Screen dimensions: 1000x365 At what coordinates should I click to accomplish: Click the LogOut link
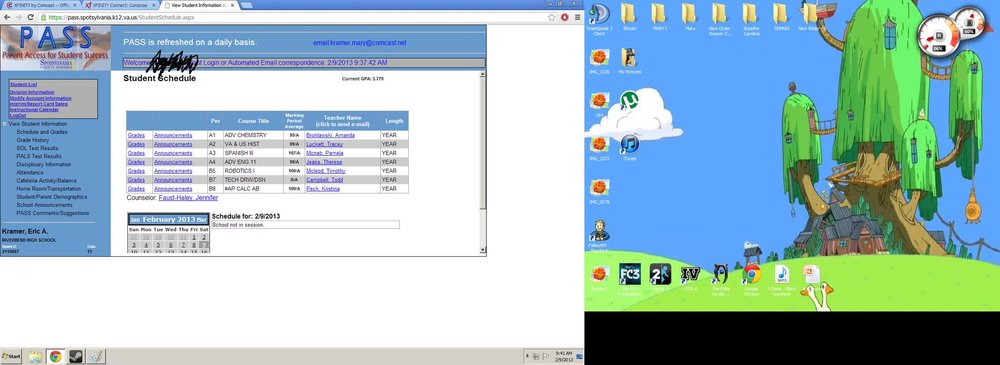coord(18,115)
